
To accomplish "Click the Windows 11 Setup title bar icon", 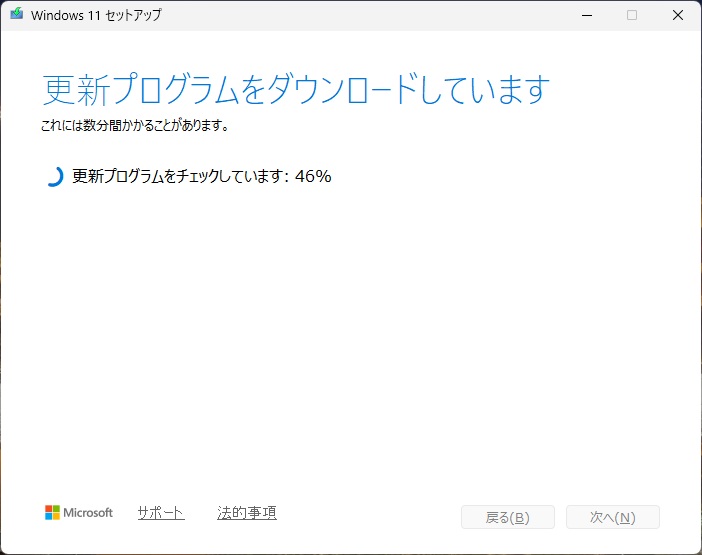I will coord(16,15).
